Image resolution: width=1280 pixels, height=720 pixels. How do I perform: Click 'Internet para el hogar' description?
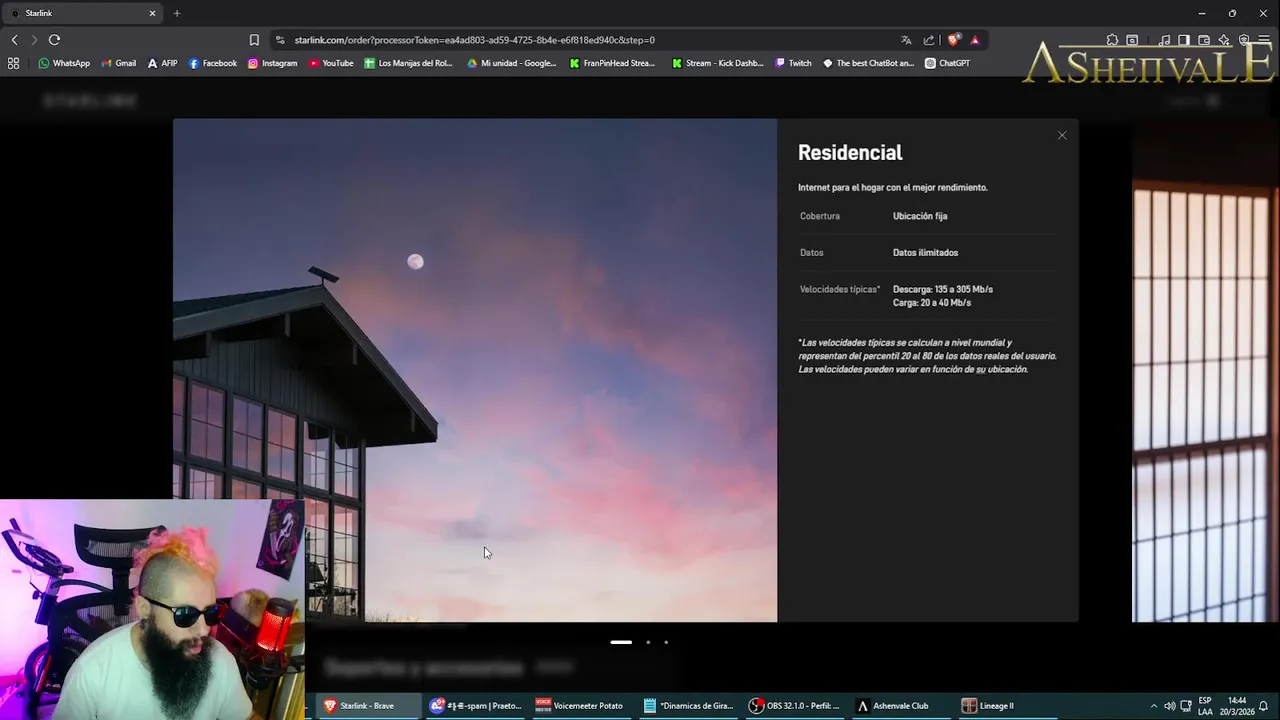click(x=893, y=187)
